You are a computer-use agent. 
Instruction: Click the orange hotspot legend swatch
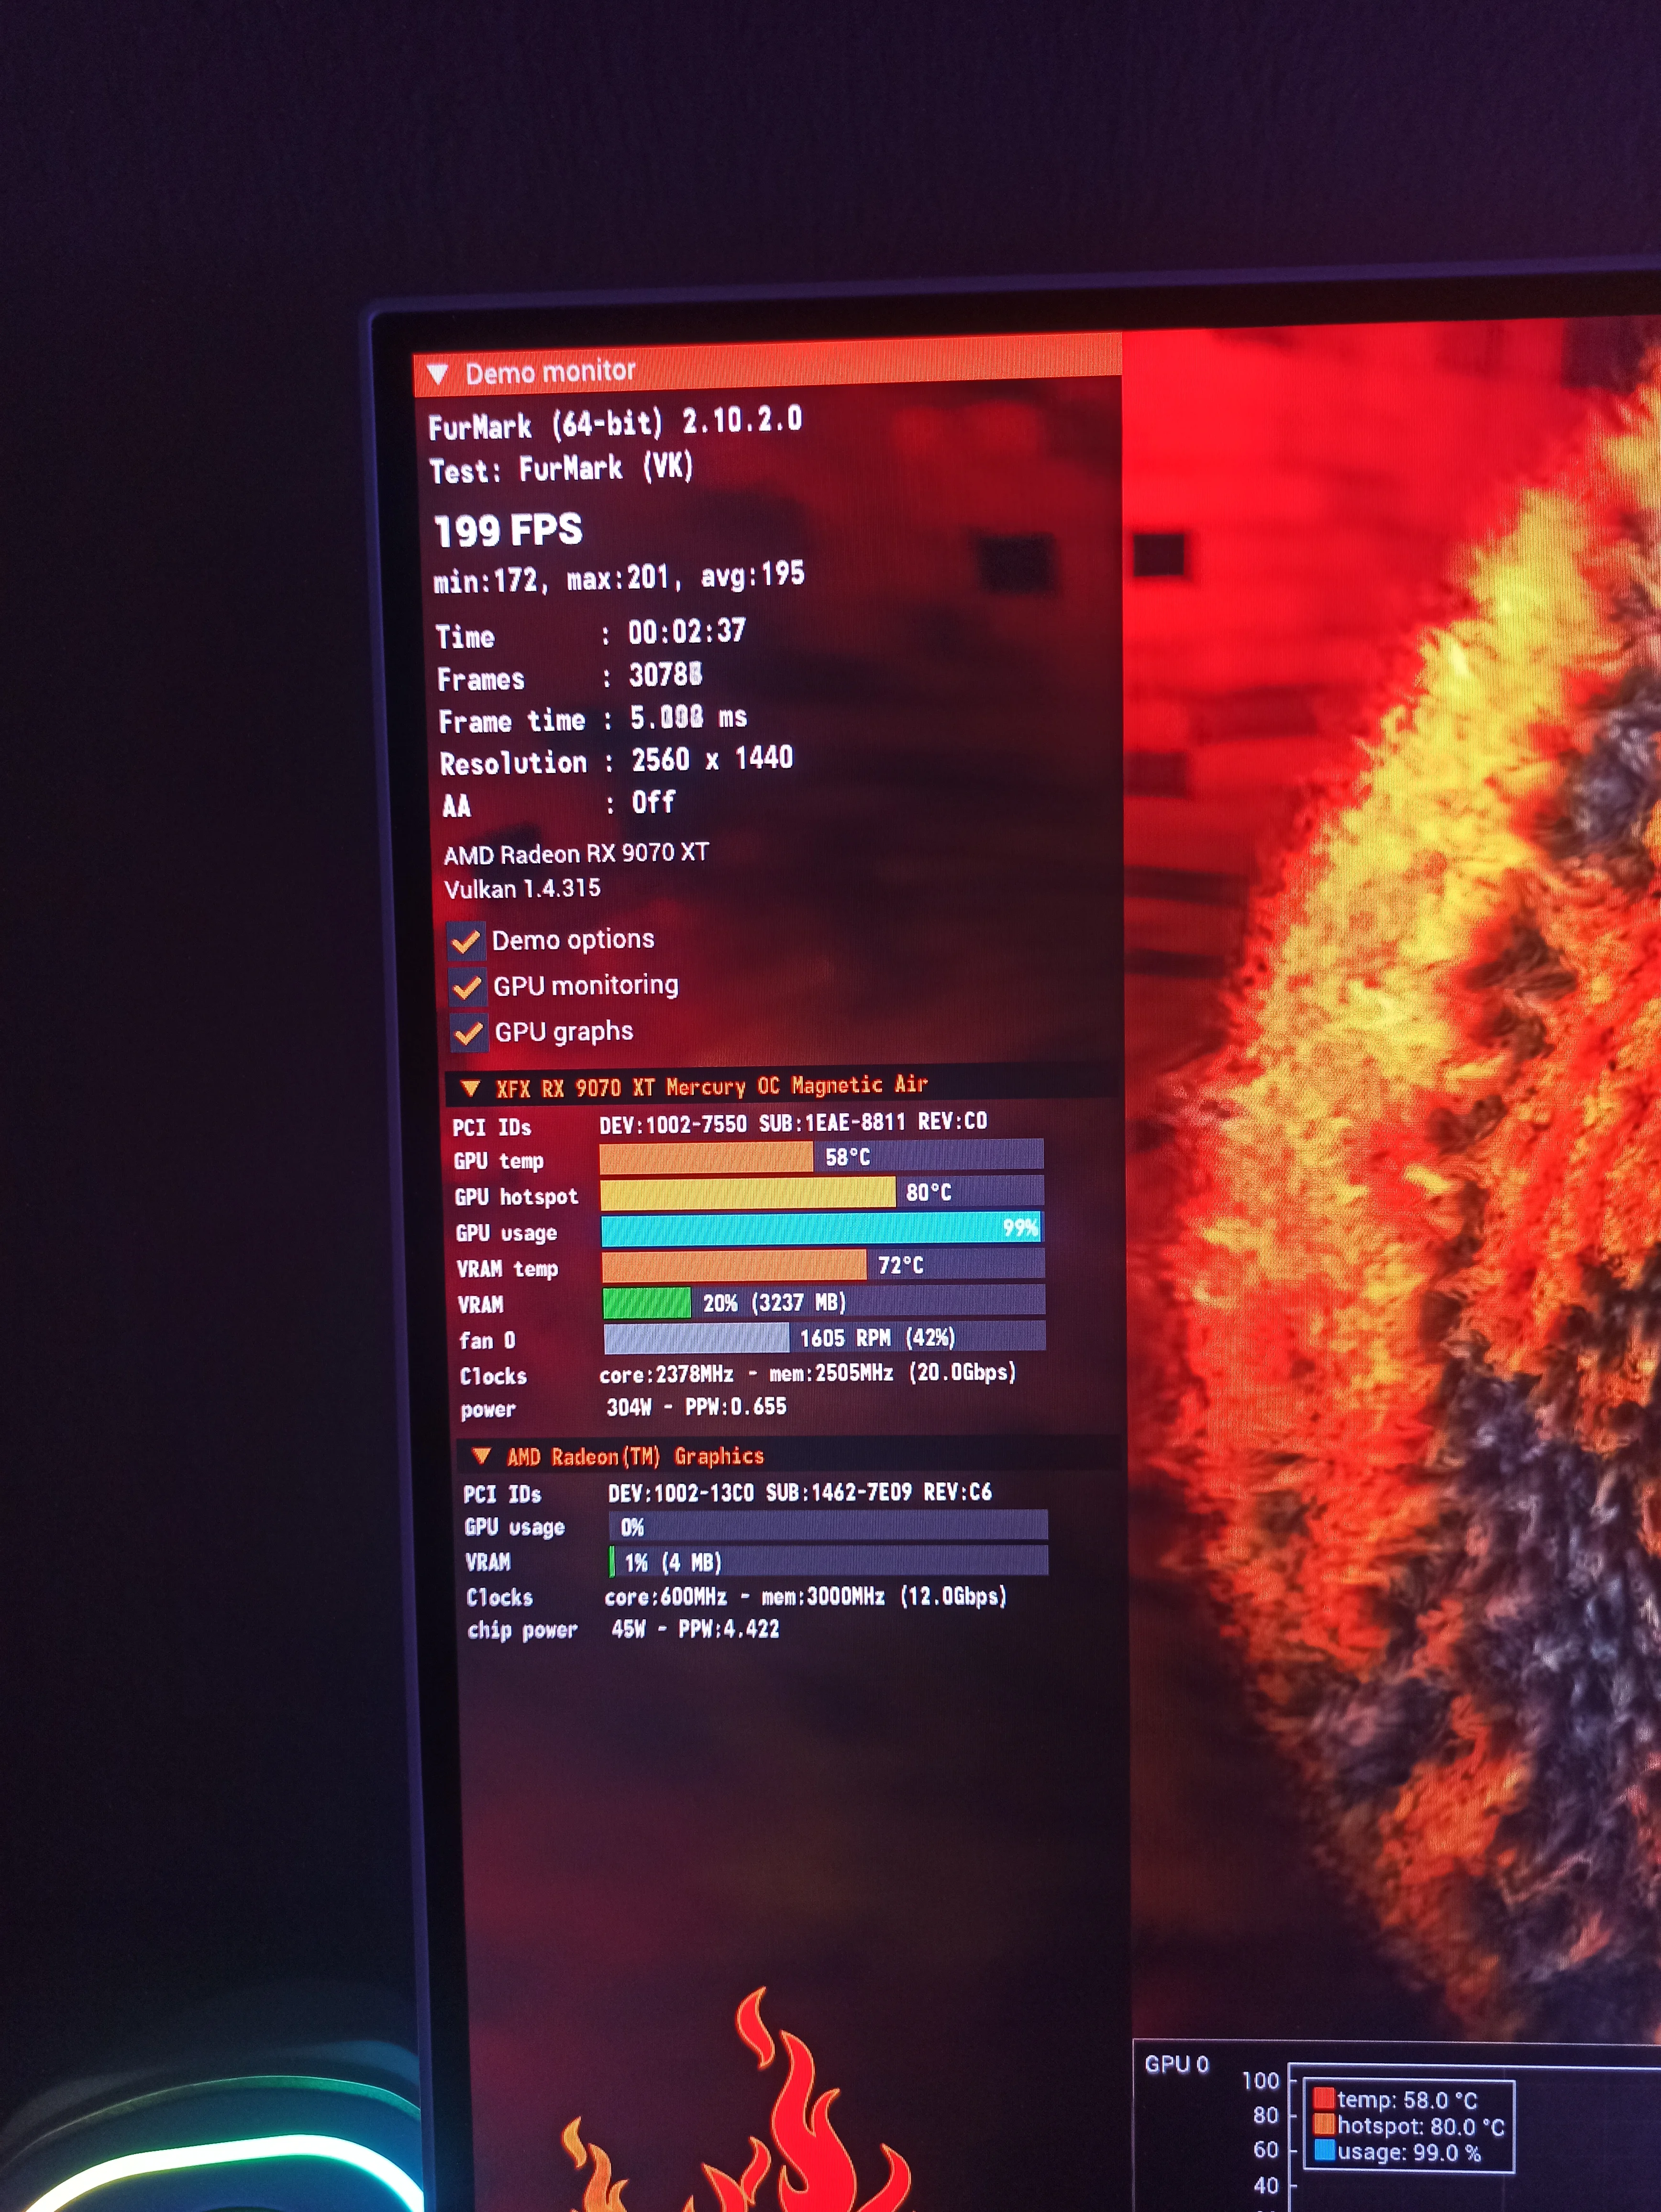pos(1324,2123)
